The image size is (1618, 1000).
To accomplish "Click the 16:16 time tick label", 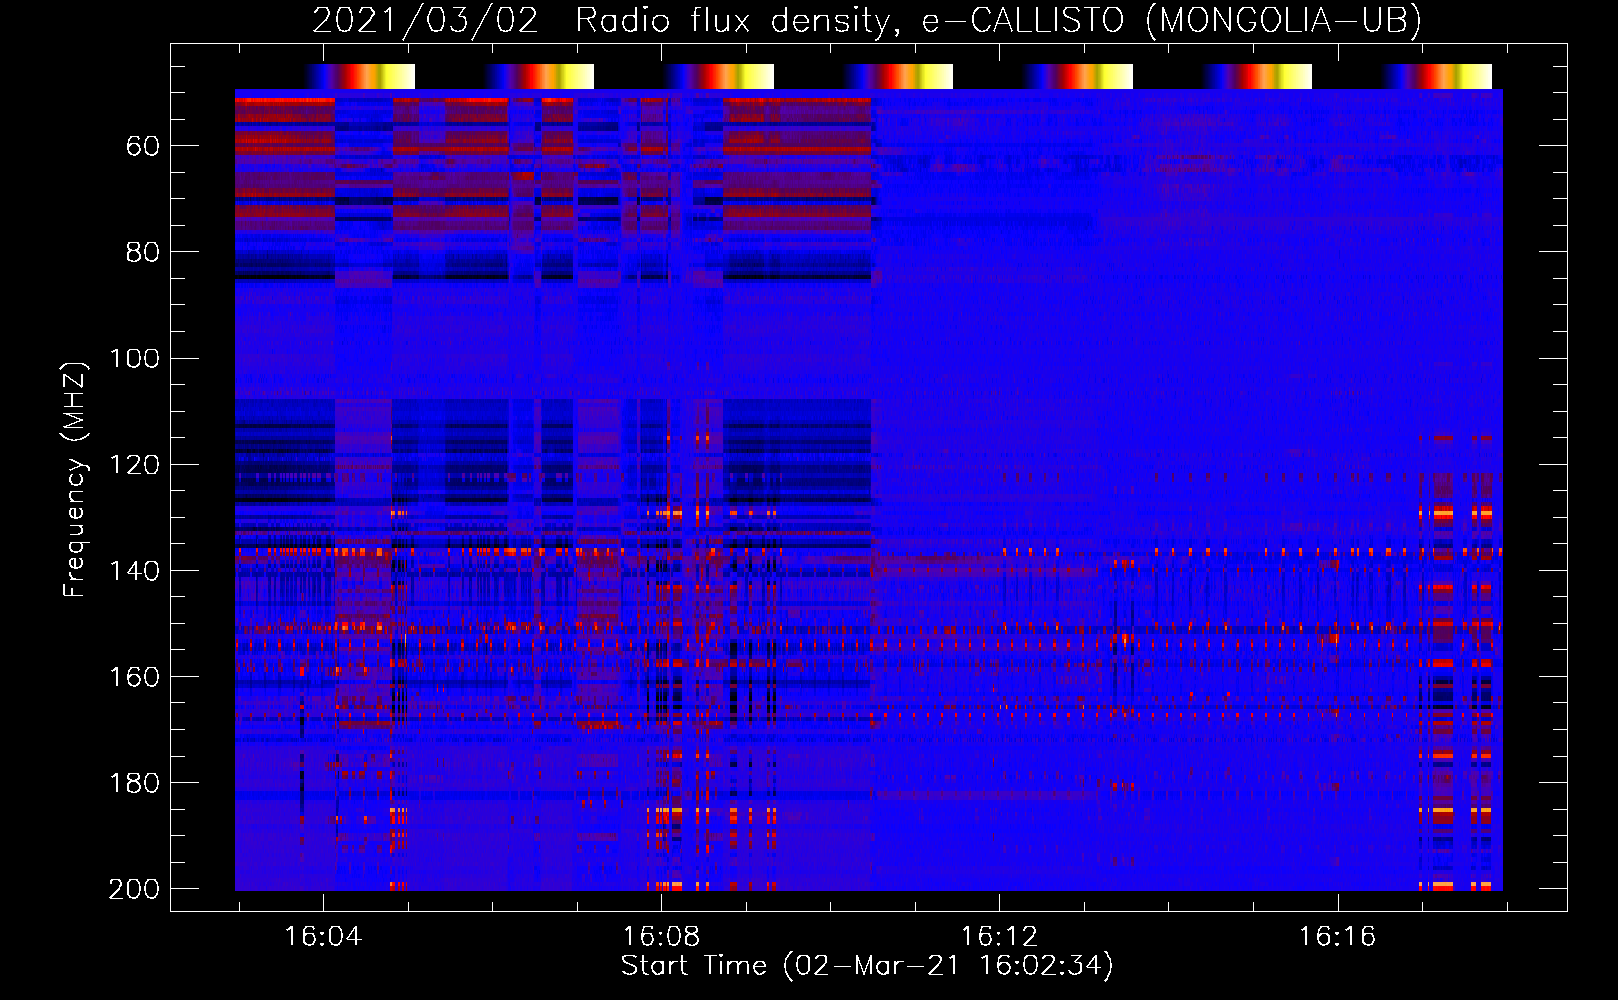I will click(1337, 937).
